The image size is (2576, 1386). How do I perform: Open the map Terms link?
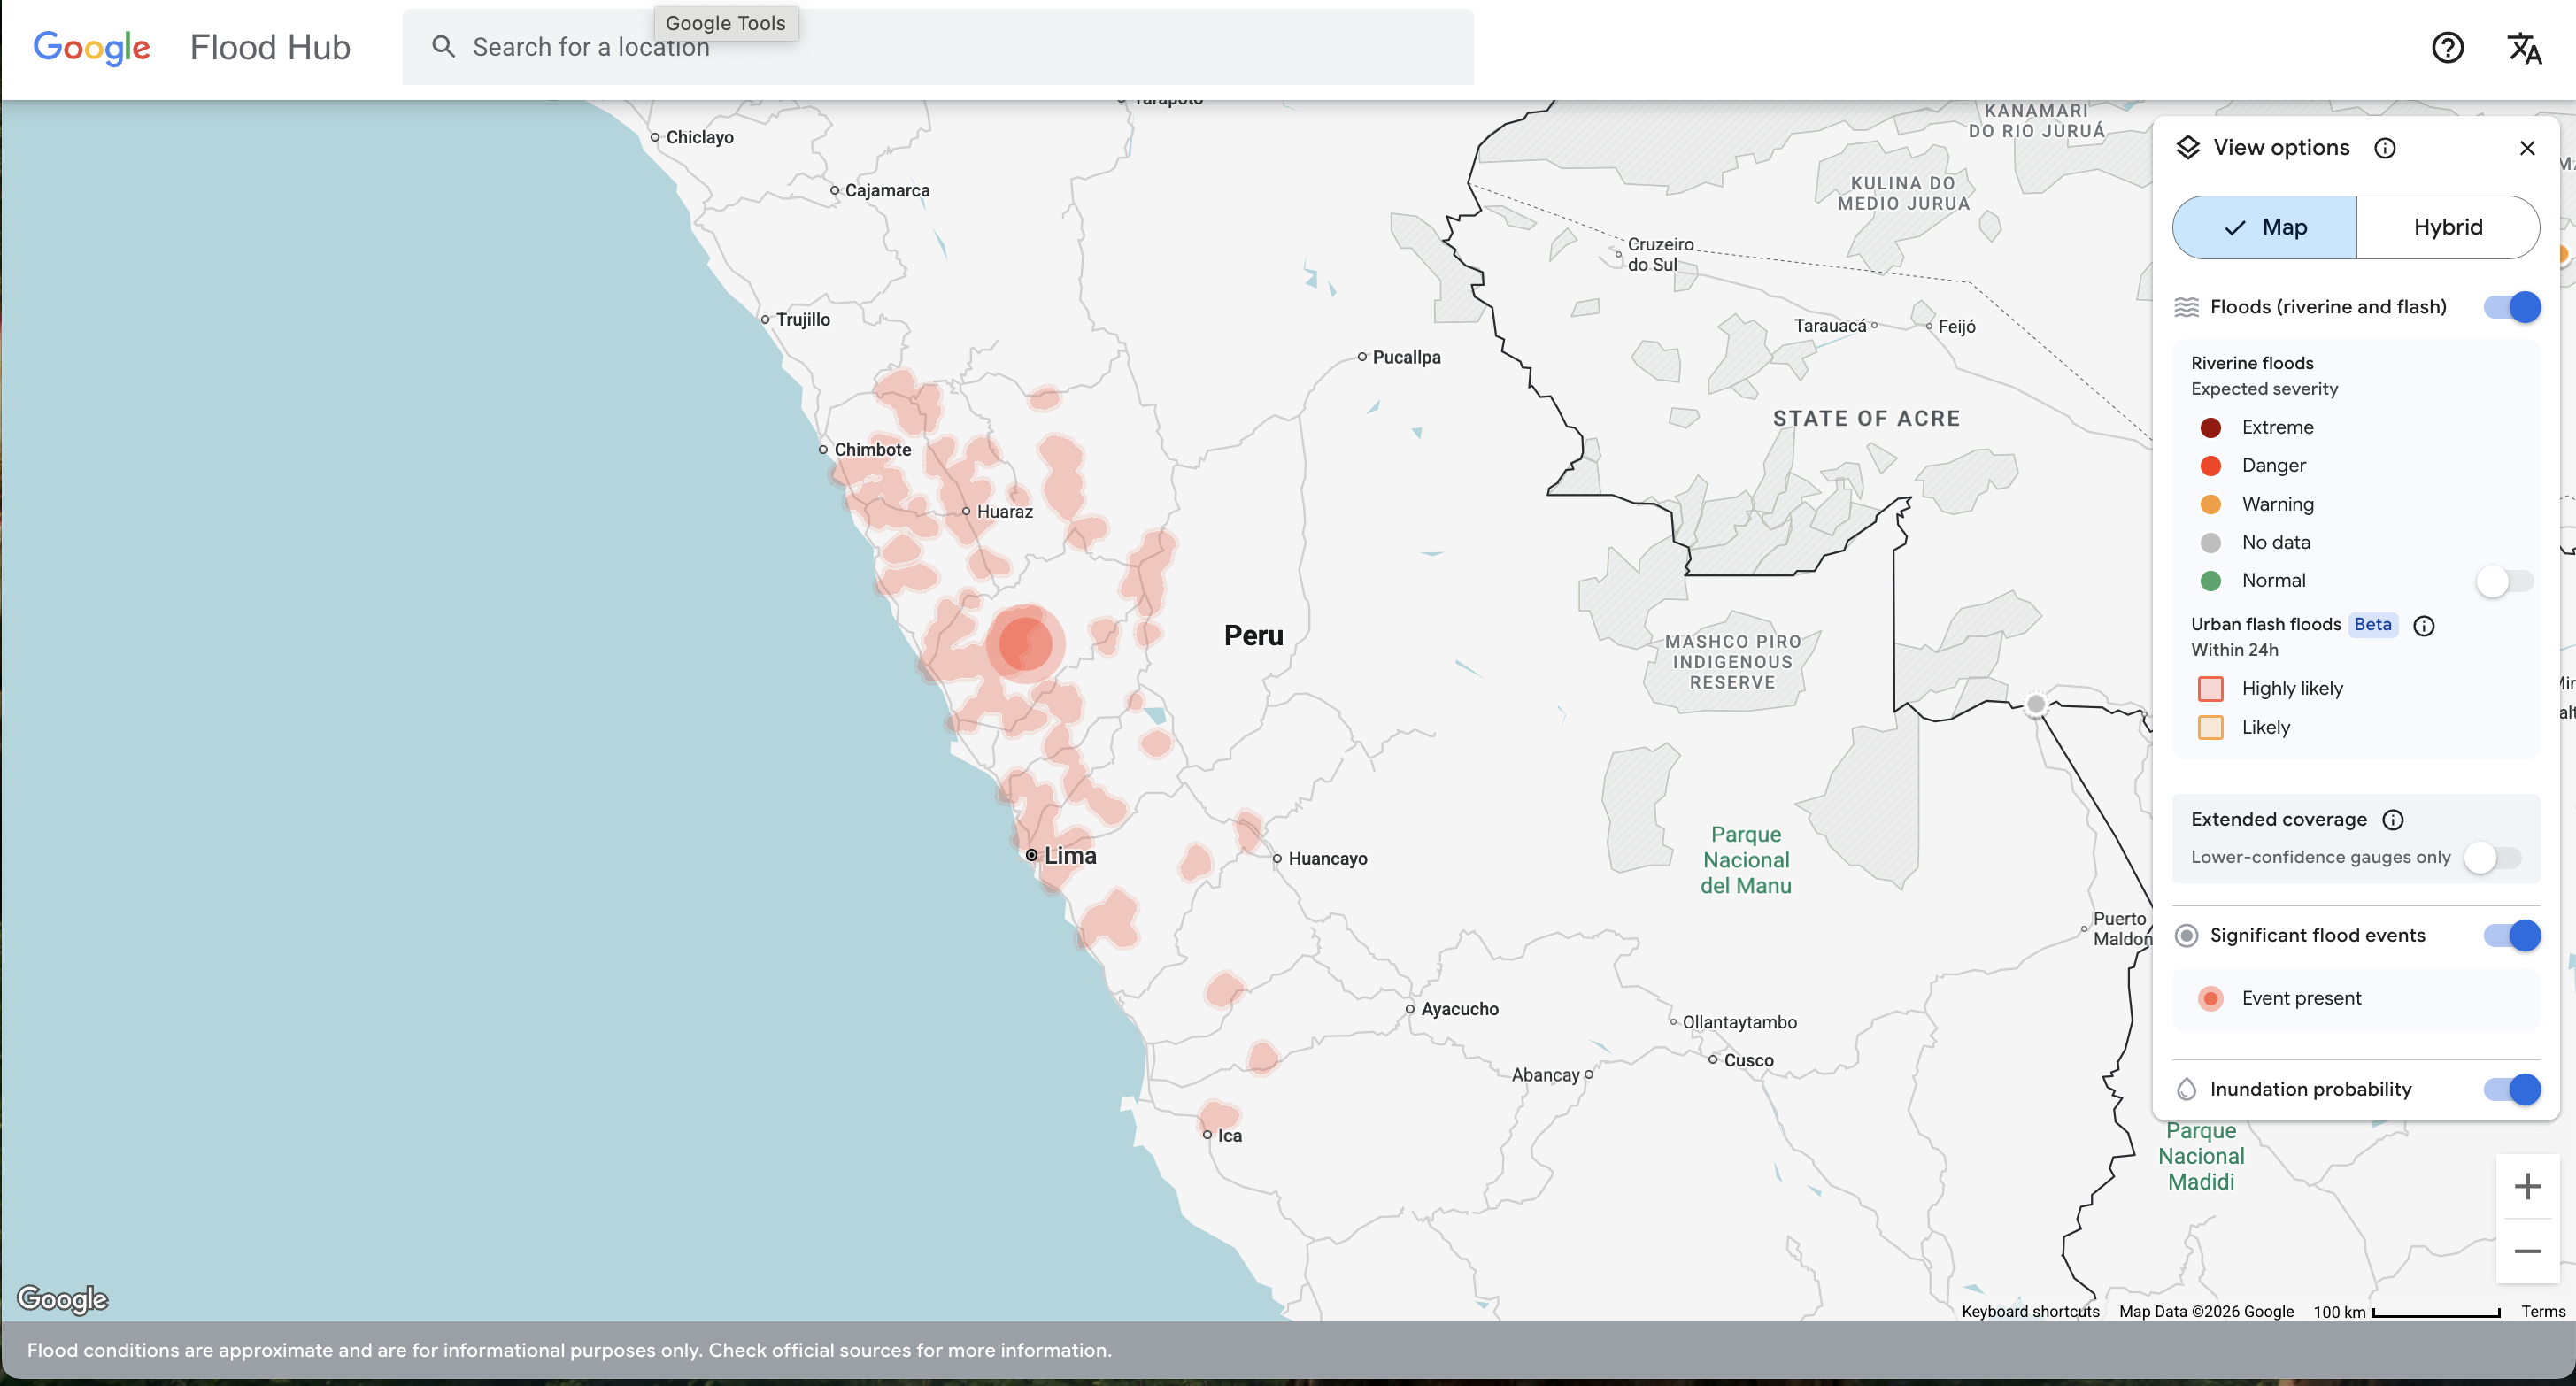2542,1311
